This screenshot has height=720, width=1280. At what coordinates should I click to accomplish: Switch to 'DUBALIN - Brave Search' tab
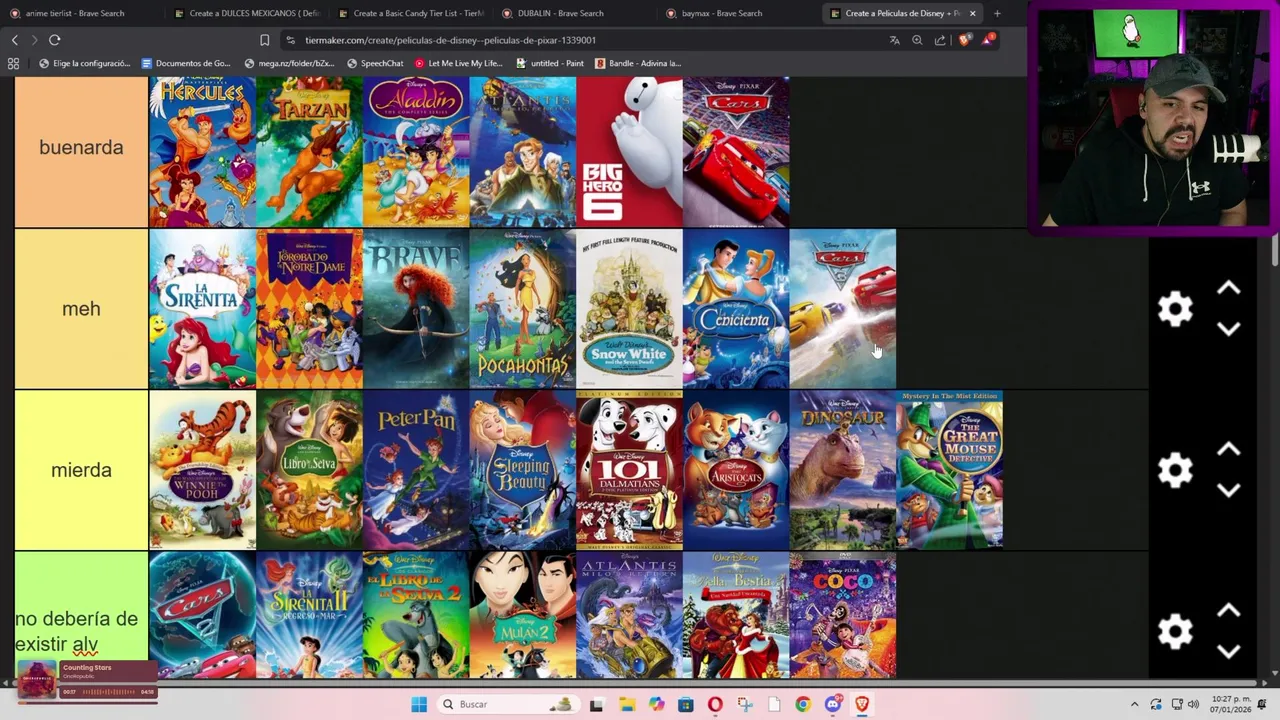[x=560, y=13]
